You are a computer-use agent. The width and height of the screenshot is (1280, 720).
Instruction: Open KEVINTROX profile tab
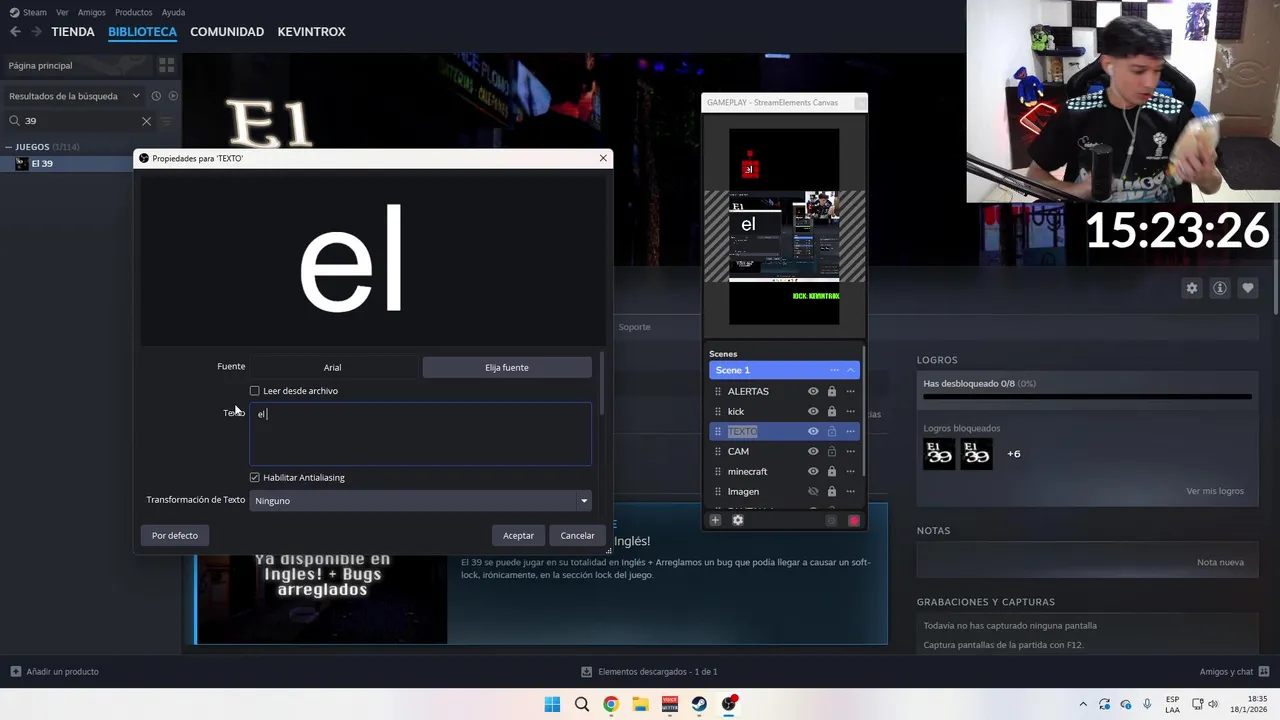coord(311,32)
